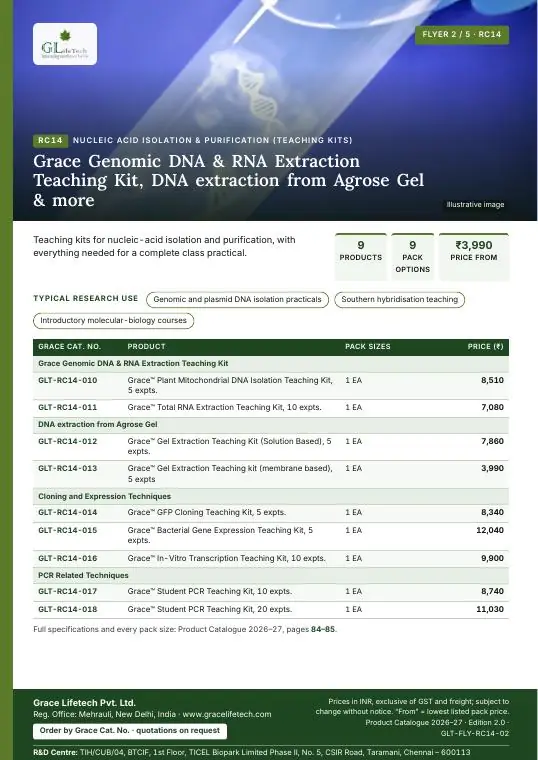The width and height of the screenshot is (538, 760).
Task: Click the Grace LifeTech logo
Action: (x=65, y=44)
